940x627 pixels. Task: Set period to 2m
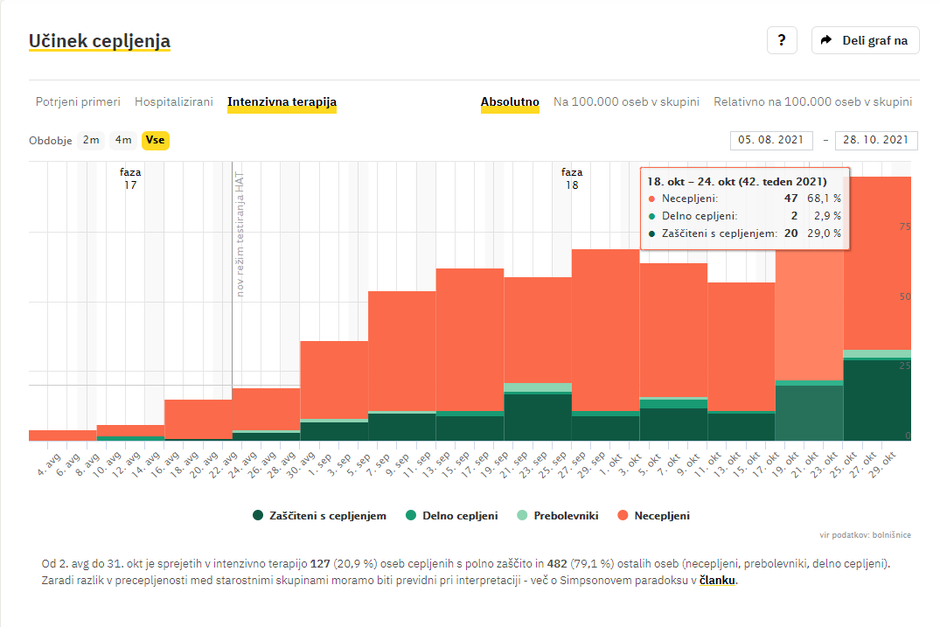(x=91, y=140)
